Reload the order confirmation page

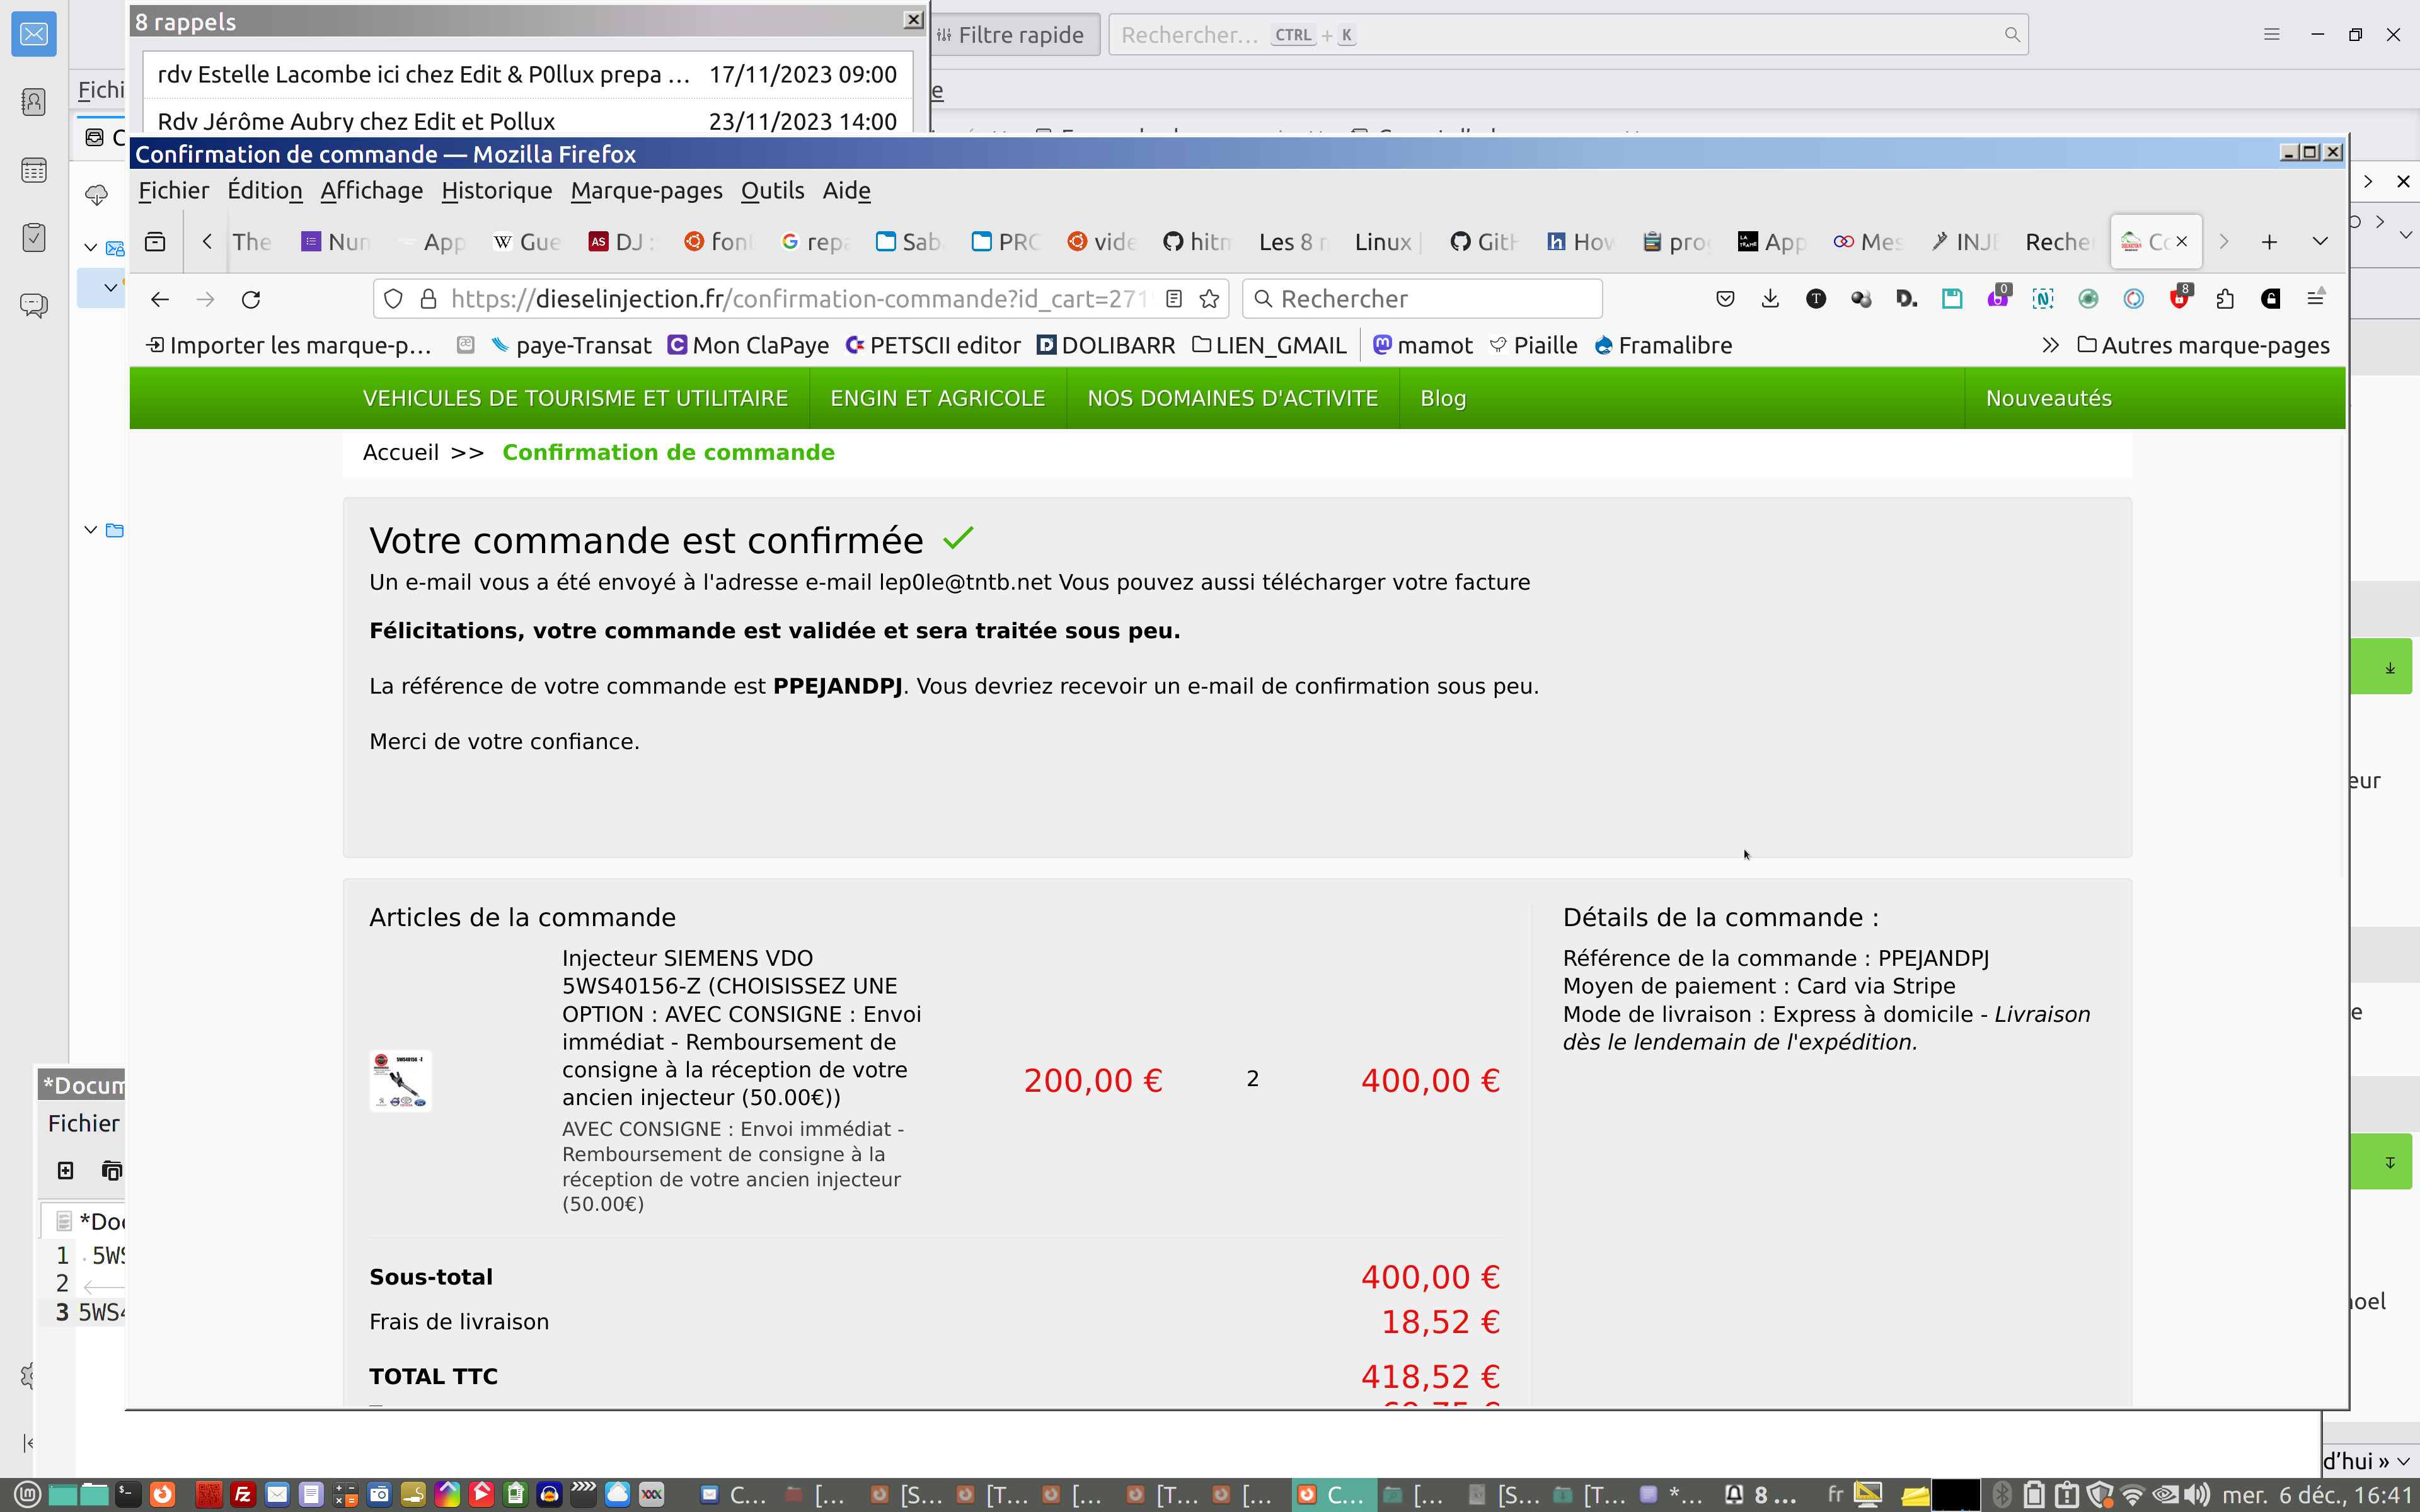click(251, 299)
